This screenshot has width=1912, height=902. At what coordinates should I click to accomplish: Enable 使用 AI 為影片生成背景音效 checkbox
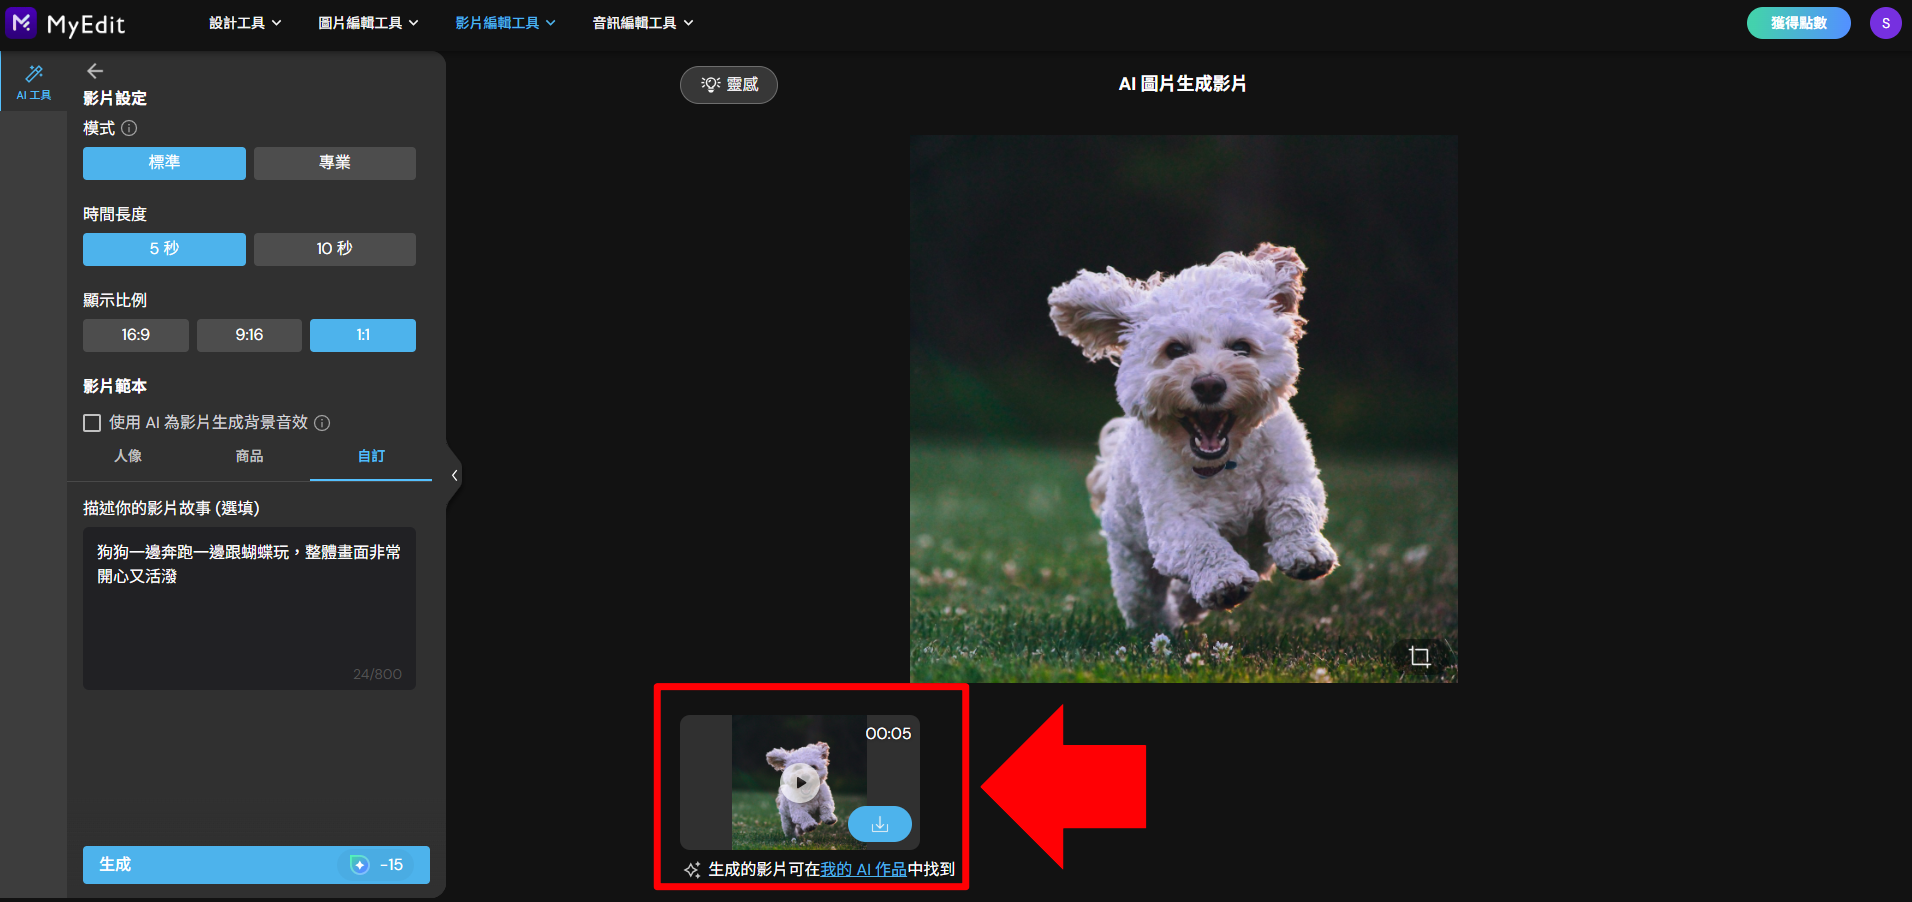pos(92,423)
